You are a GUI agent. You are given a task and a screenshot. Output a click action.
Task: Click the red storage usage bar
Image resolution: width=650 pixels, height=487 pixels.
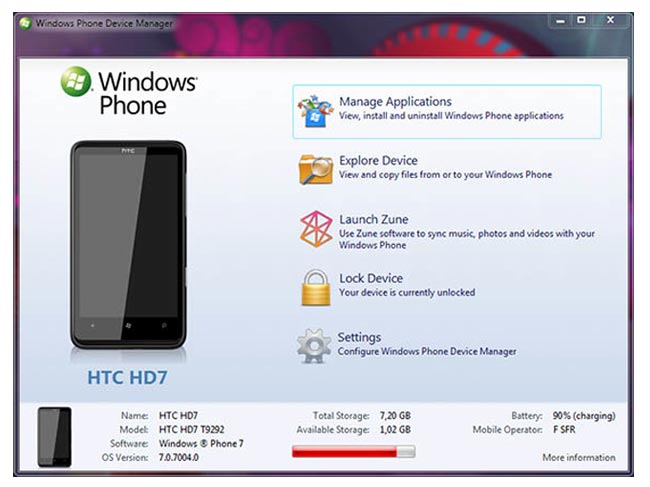353,451
